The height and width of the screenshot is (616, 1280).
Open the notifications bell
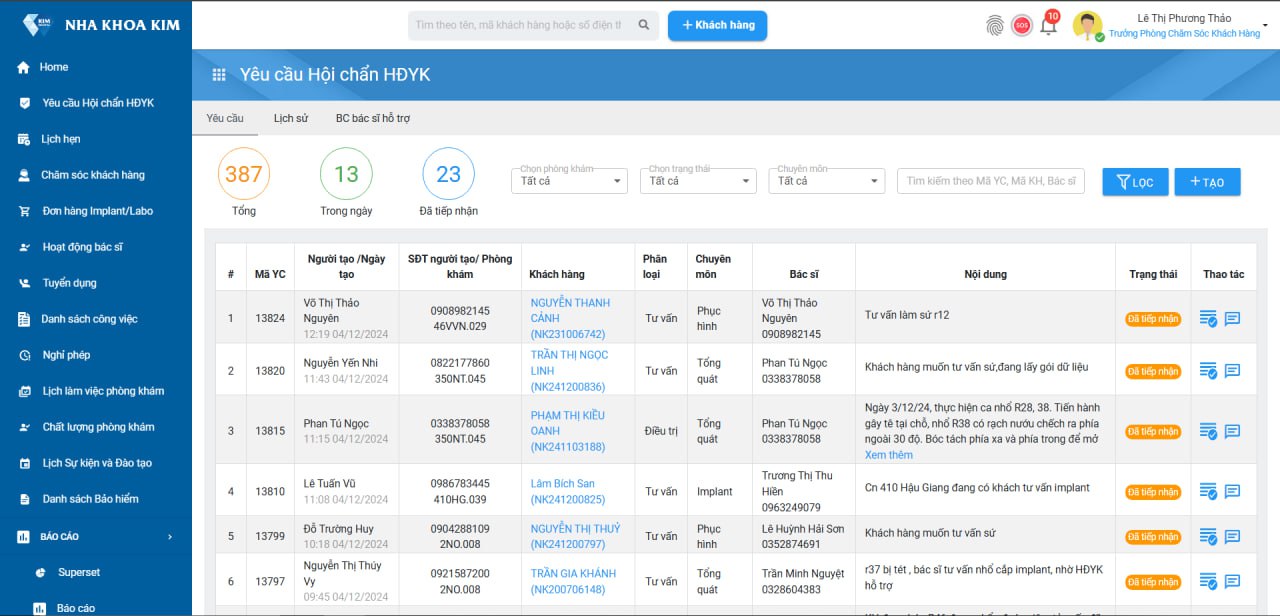tap(1048, 26)
